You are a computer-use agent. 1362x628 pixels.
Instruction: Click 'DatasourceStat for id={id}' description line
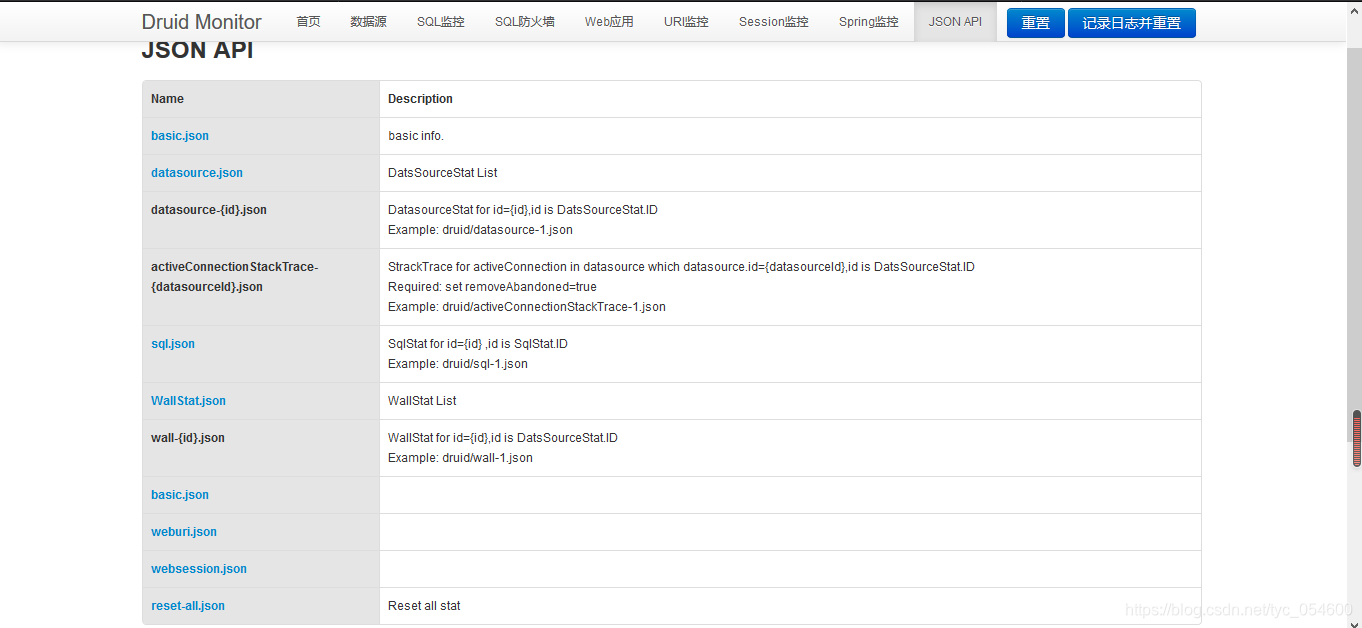tap(523, 210)
